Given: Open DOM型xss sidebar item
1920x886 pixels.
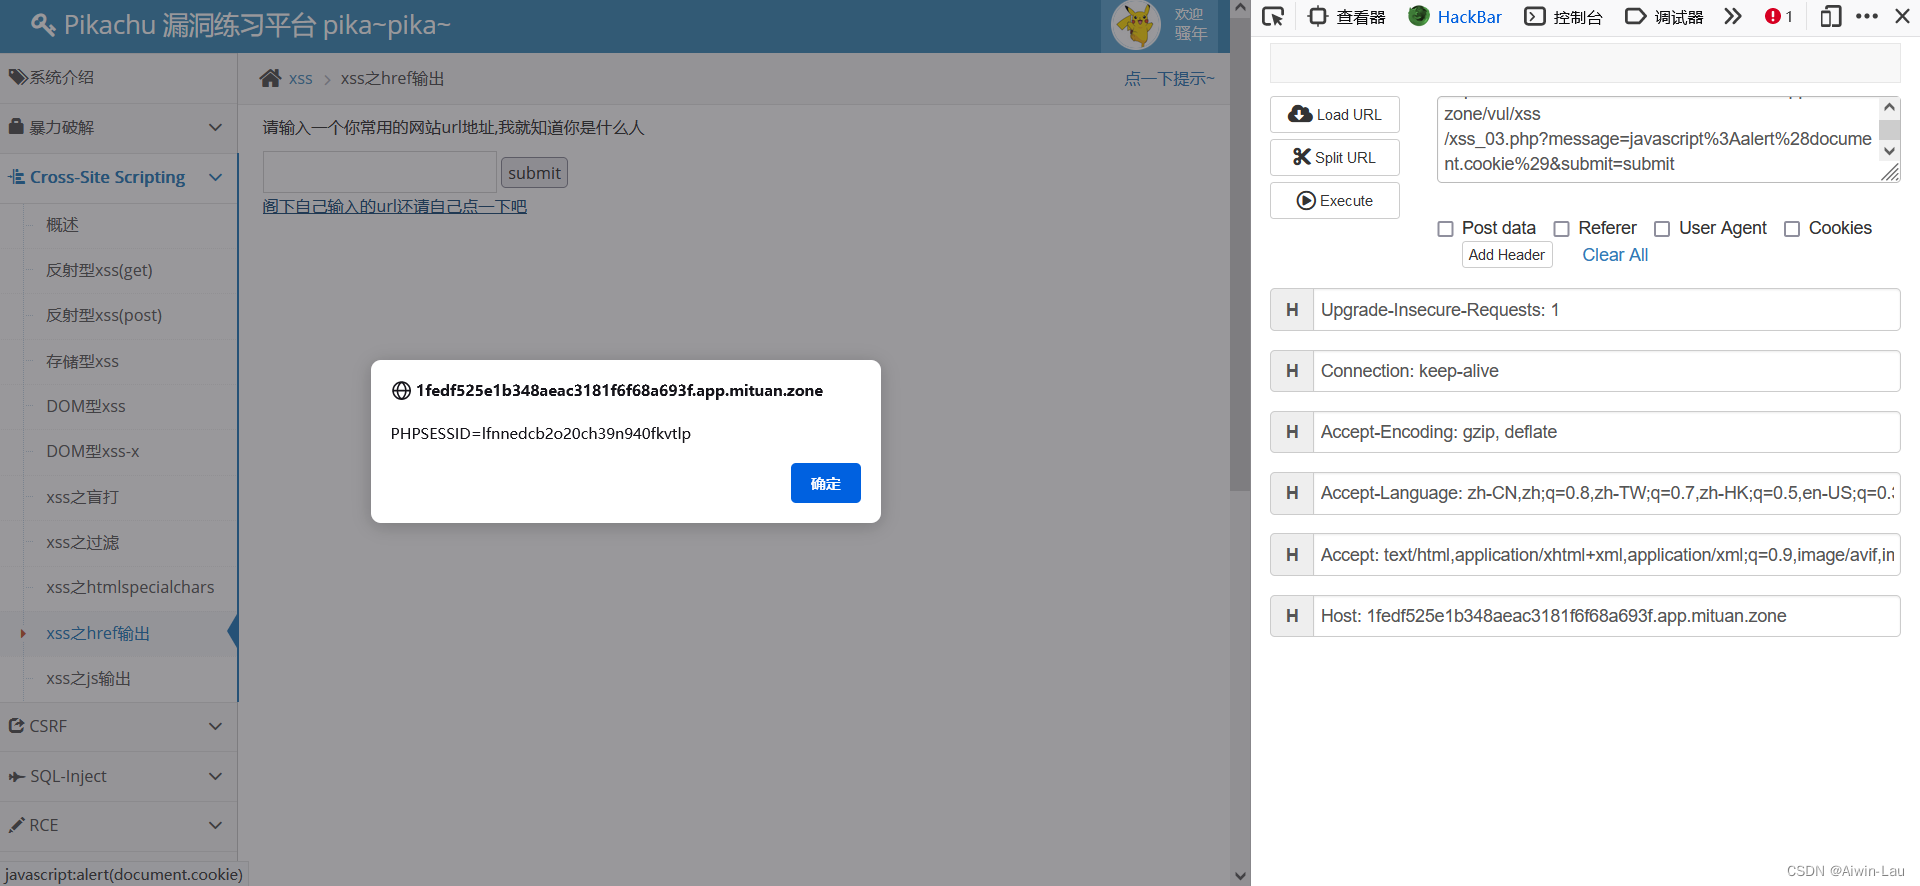Looking at the screenshot, I should pos(86,406).
